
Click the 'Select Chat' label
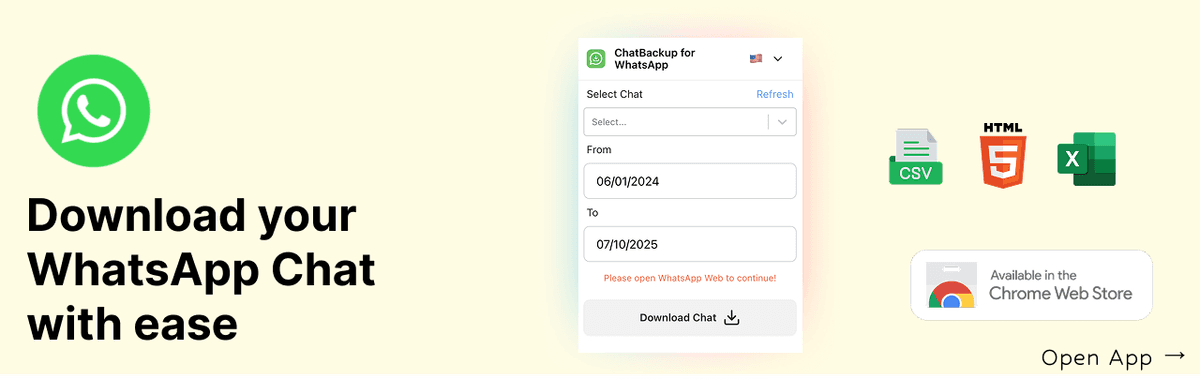615,94
